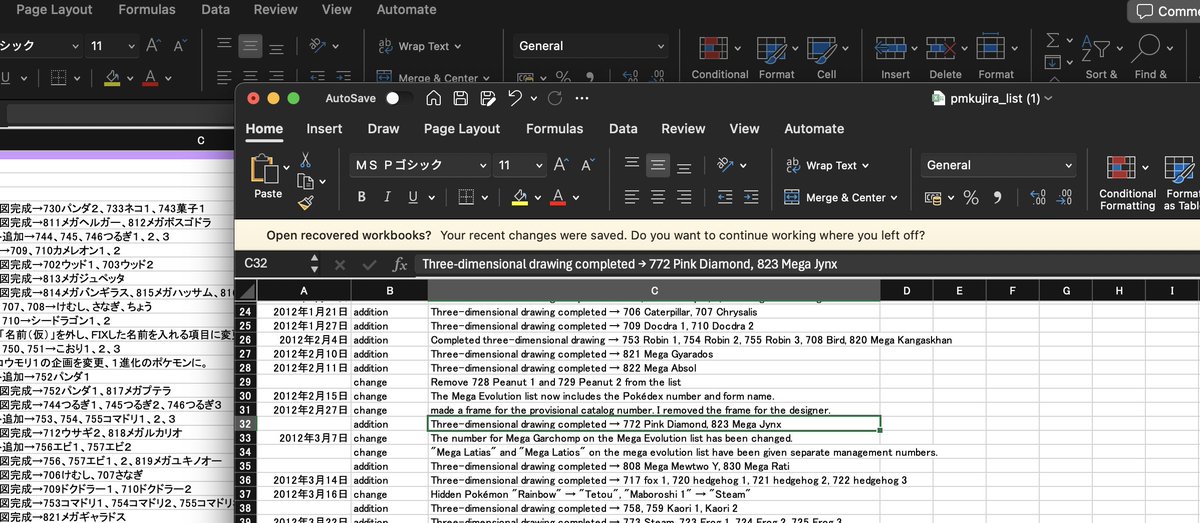The width and height of the screenshot is (1200, 523).
Task: Click the Borders icon in front window
Action: (x=467, y=197)
